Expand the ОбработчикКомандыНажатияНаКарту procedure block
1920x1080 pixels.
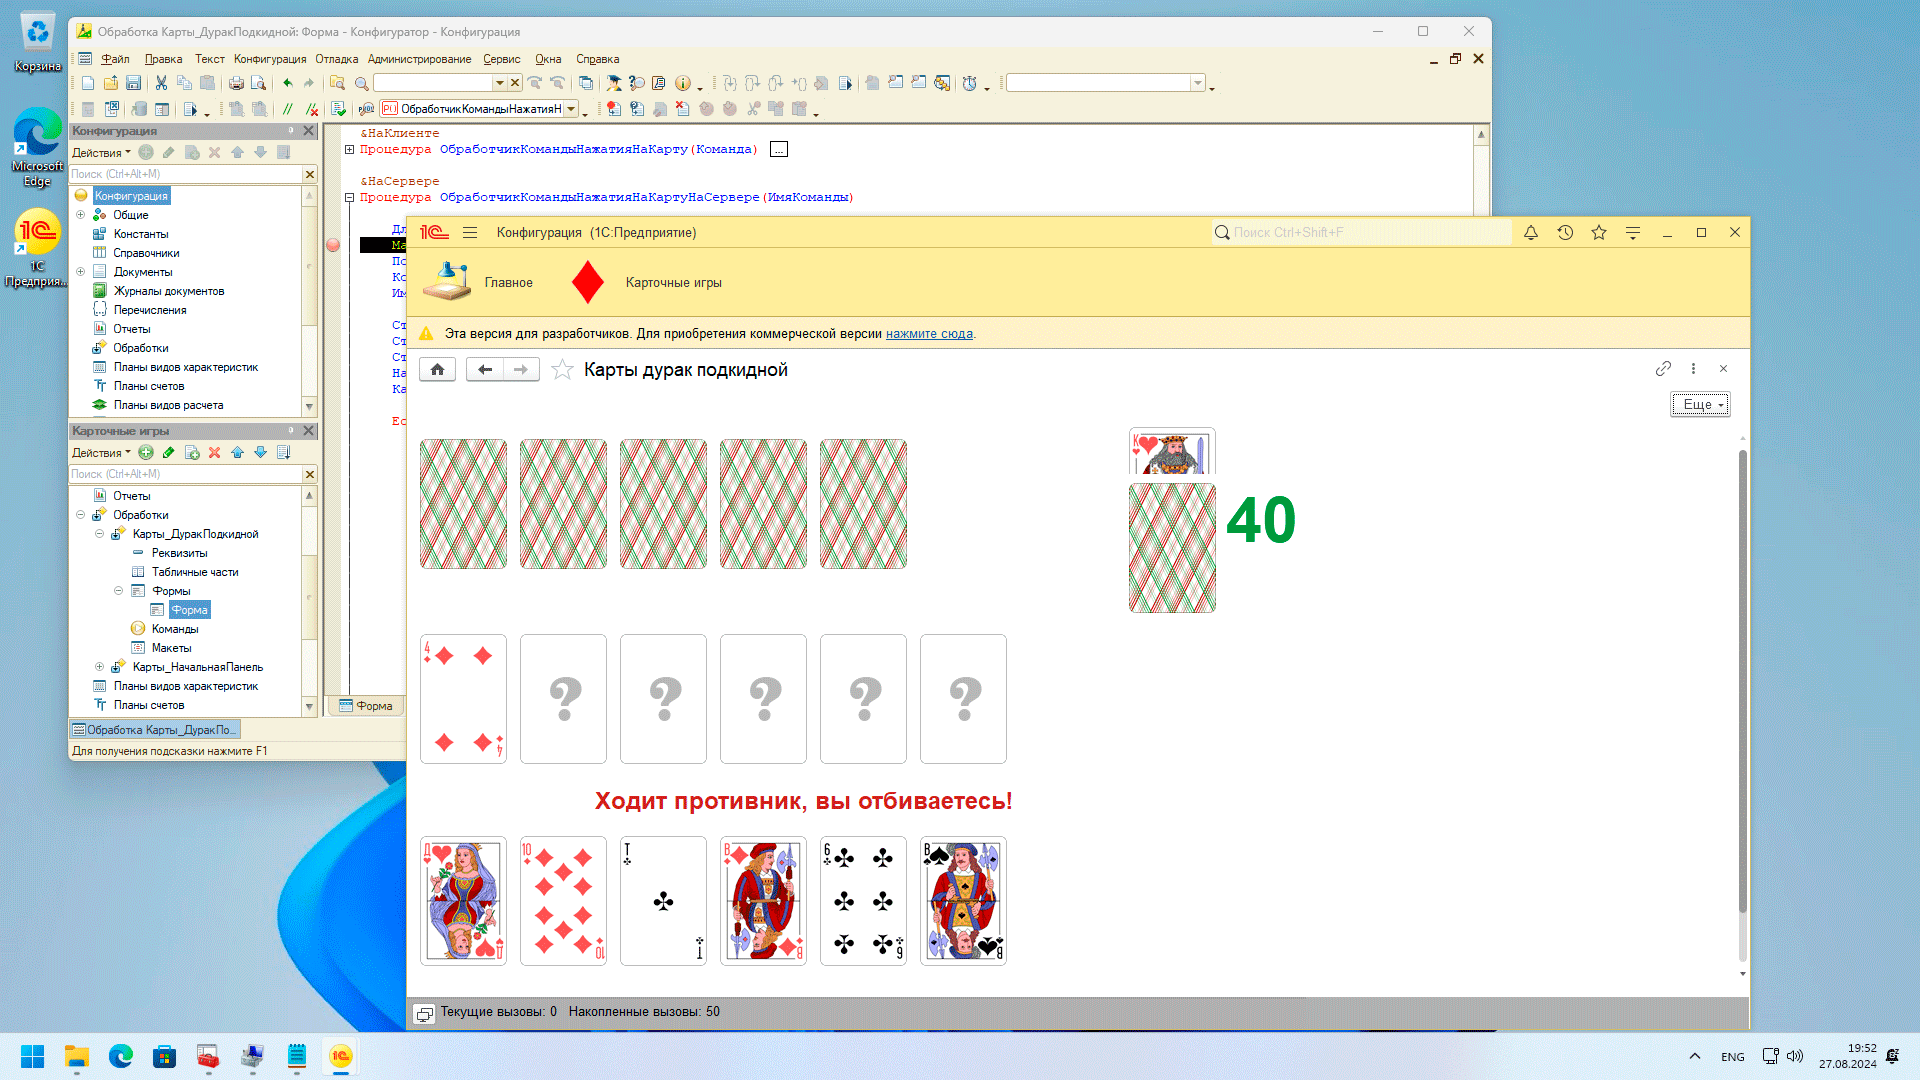point(350,150)
